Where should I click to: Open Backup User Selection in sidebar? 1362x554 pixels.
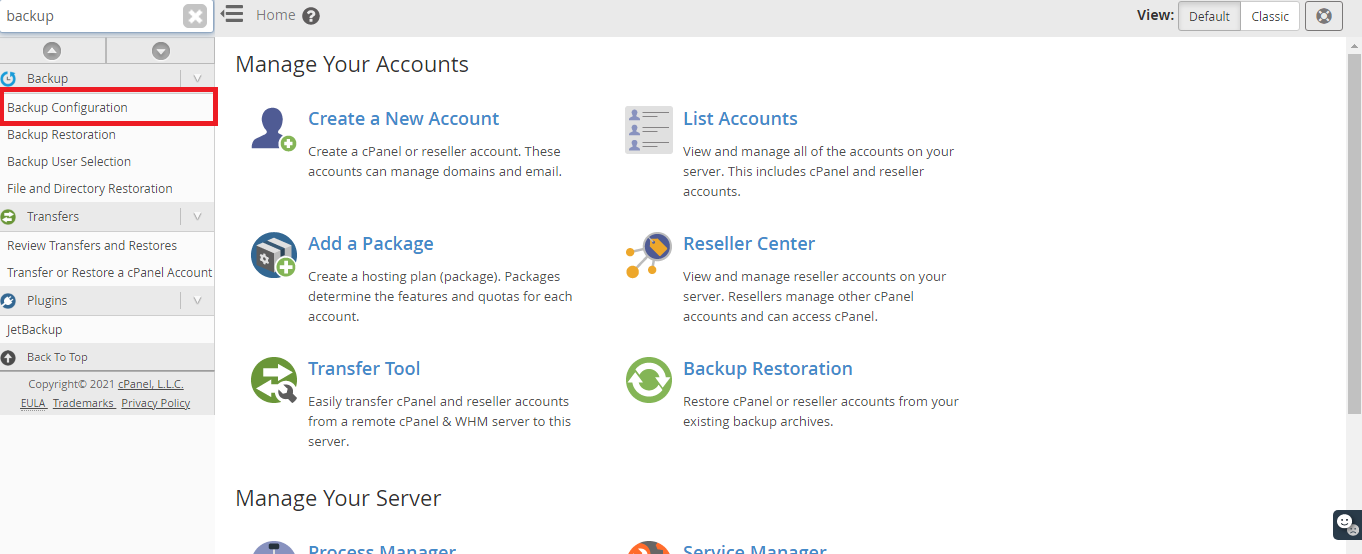69,162
